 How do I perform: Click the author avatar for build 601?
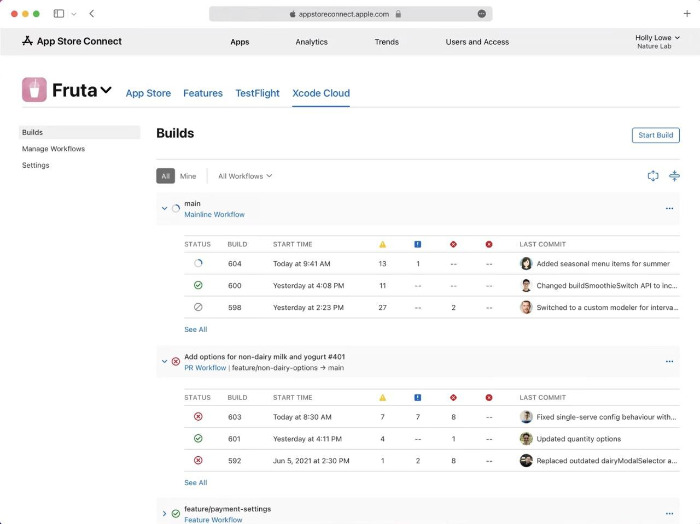[x=526, y=438]
